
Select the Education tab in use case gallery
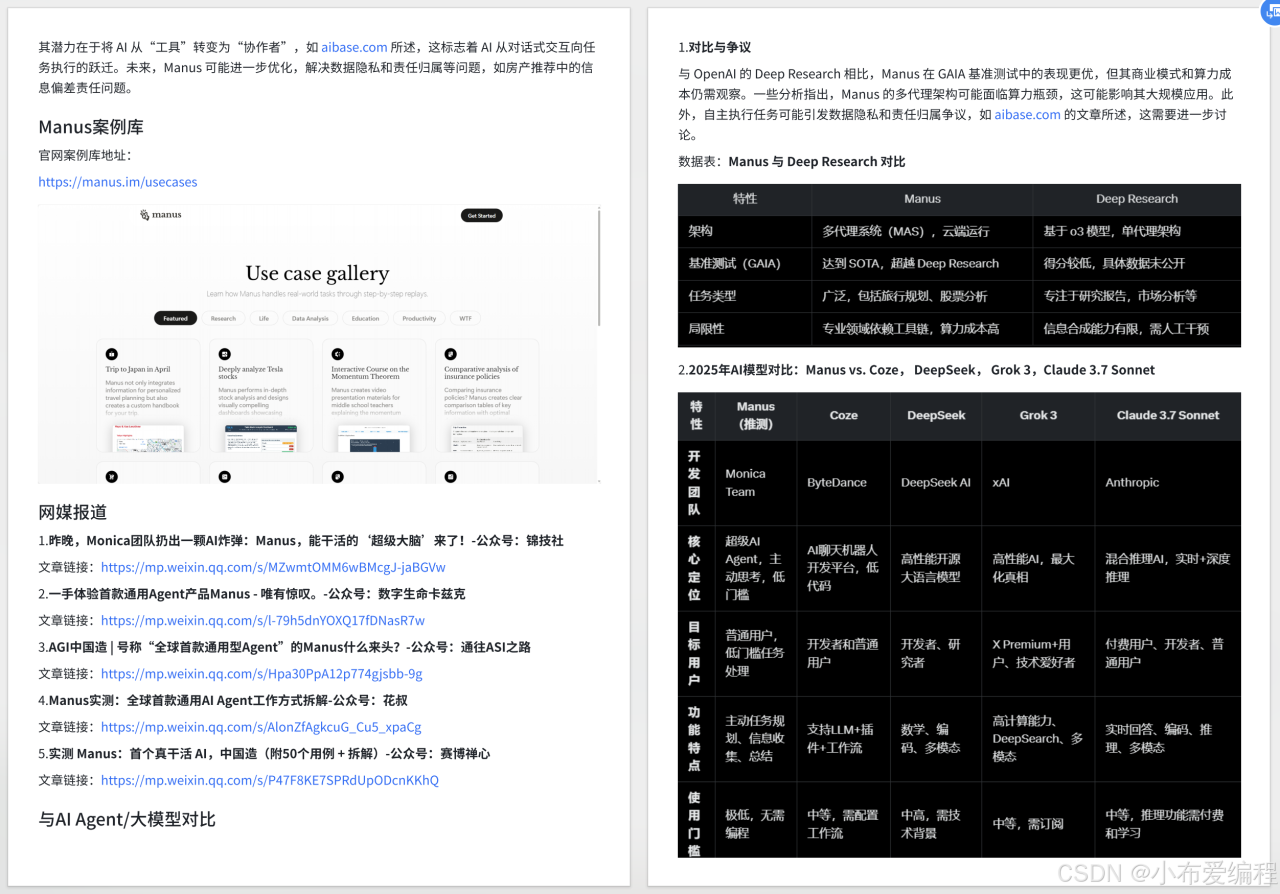click(365, 318)
